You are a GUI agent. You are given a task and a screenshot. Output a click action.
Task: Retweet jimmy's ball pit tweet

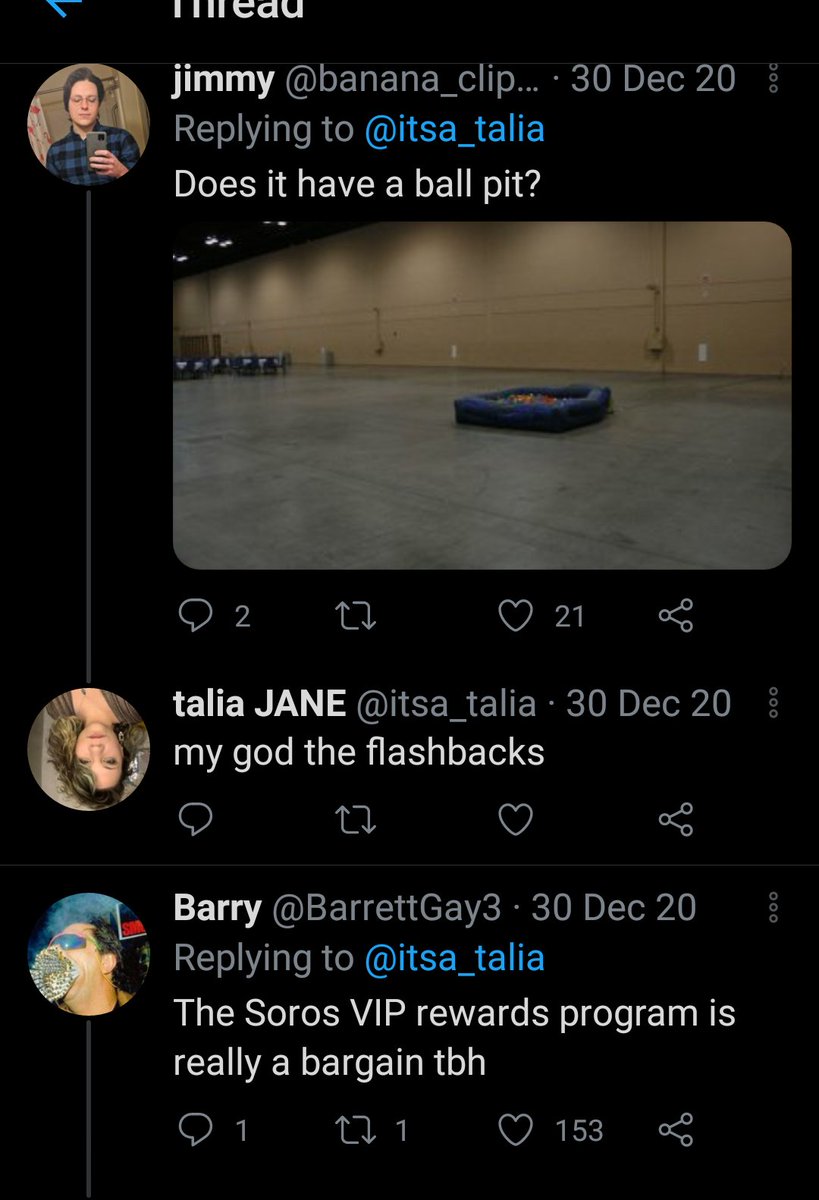[354, 616]
